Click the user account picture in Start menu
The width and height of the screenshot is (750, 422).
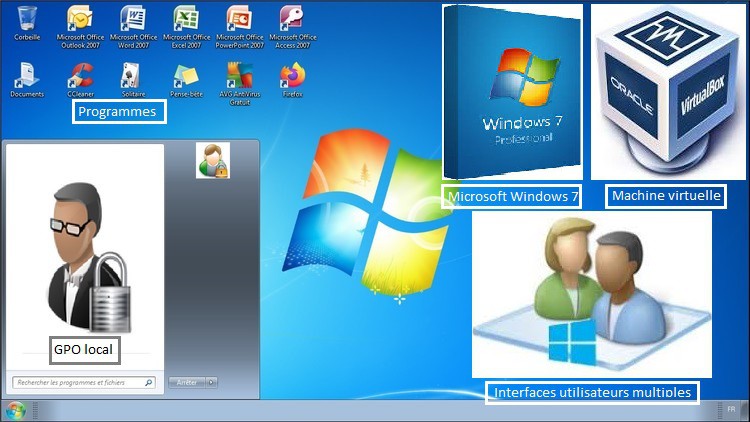coord(213,160)
